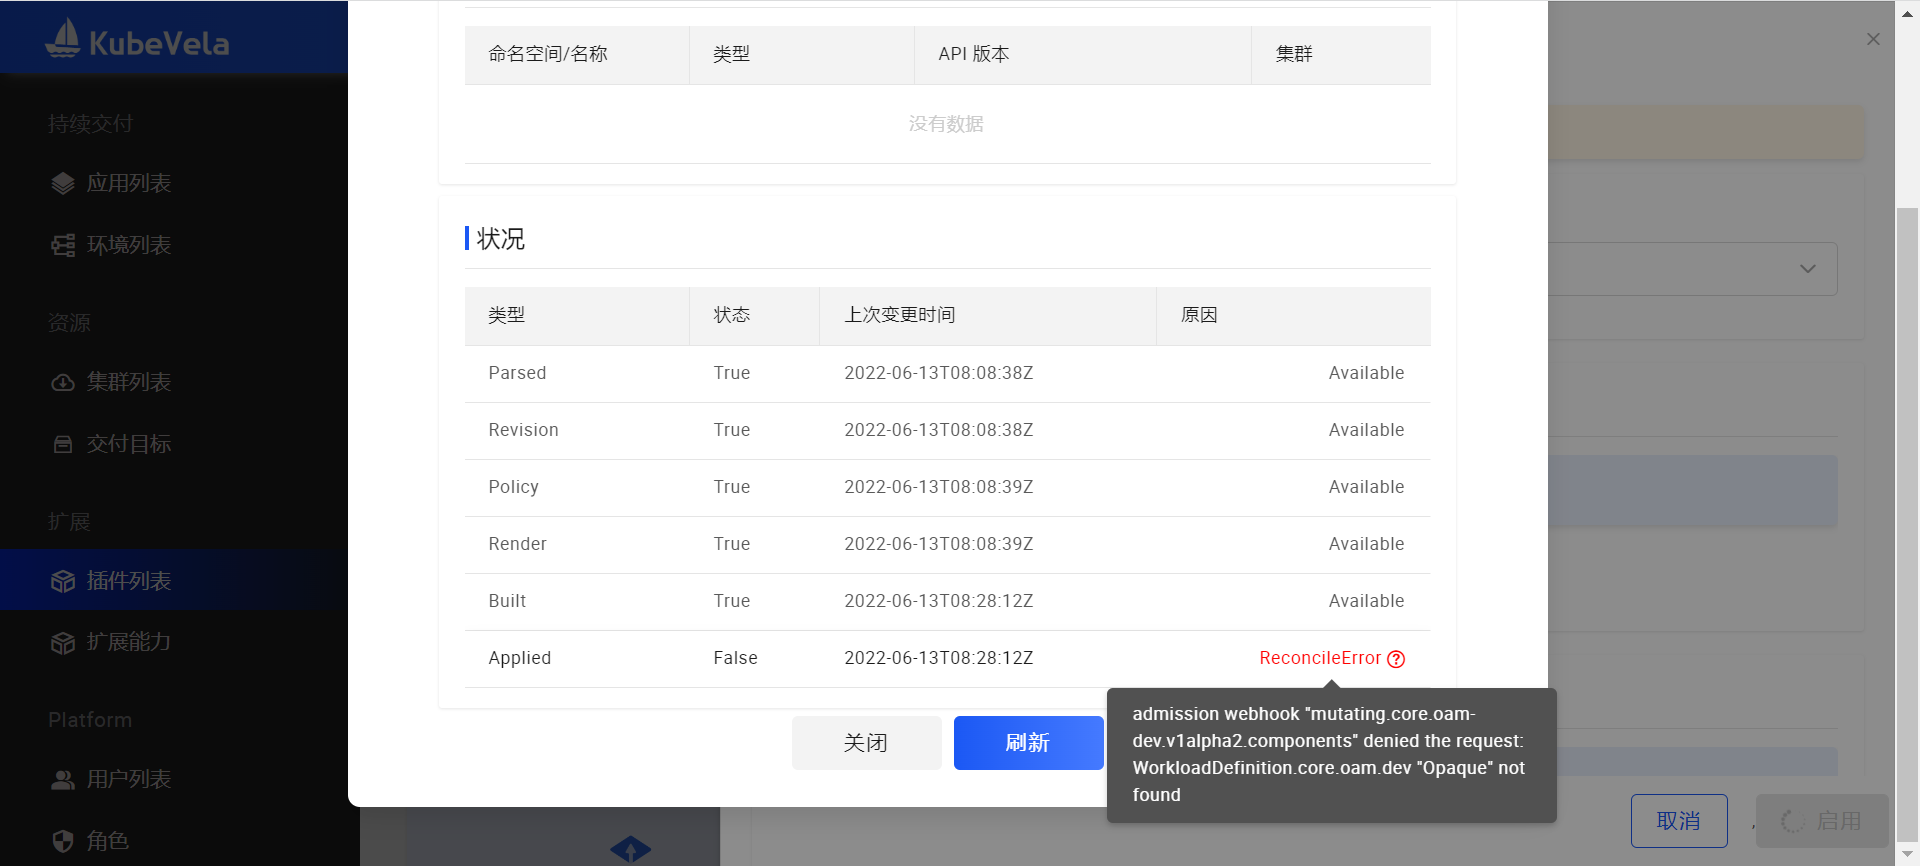The height and width of the screenshot is (866, 1920).
Task: Open 用户列表 people icon
Action: 63,779
